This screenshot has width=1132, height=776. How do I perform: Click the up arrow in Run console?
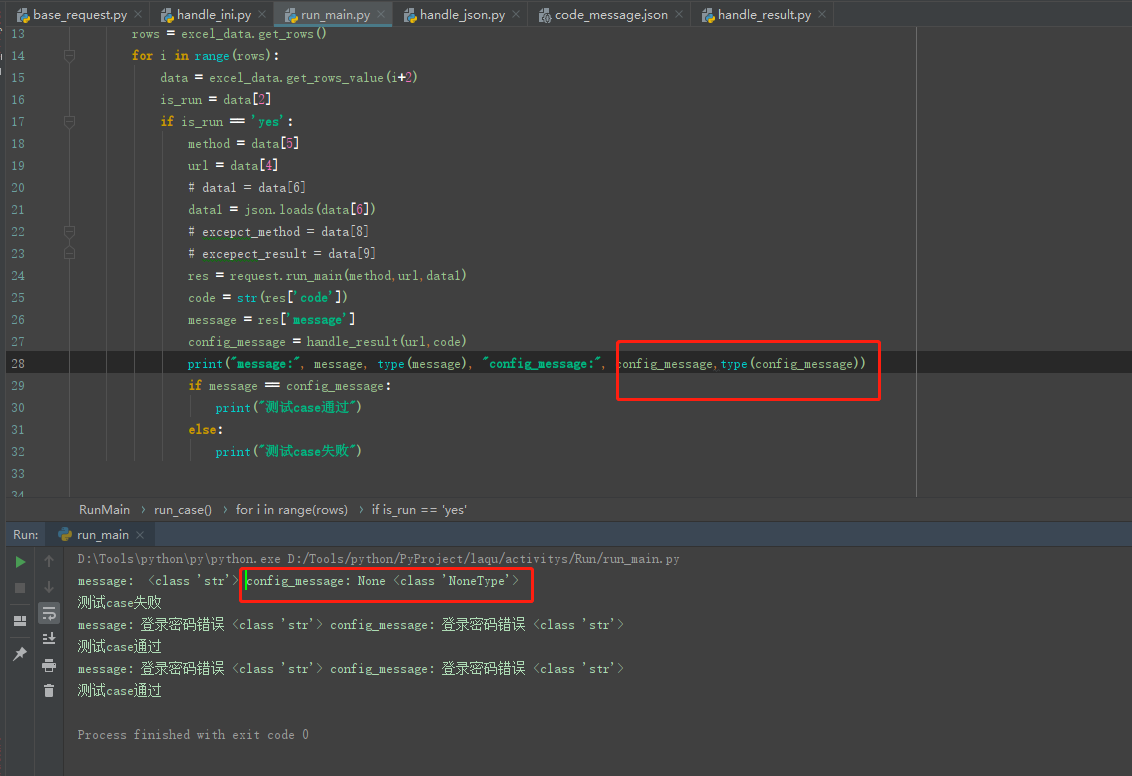coord(49,561)
